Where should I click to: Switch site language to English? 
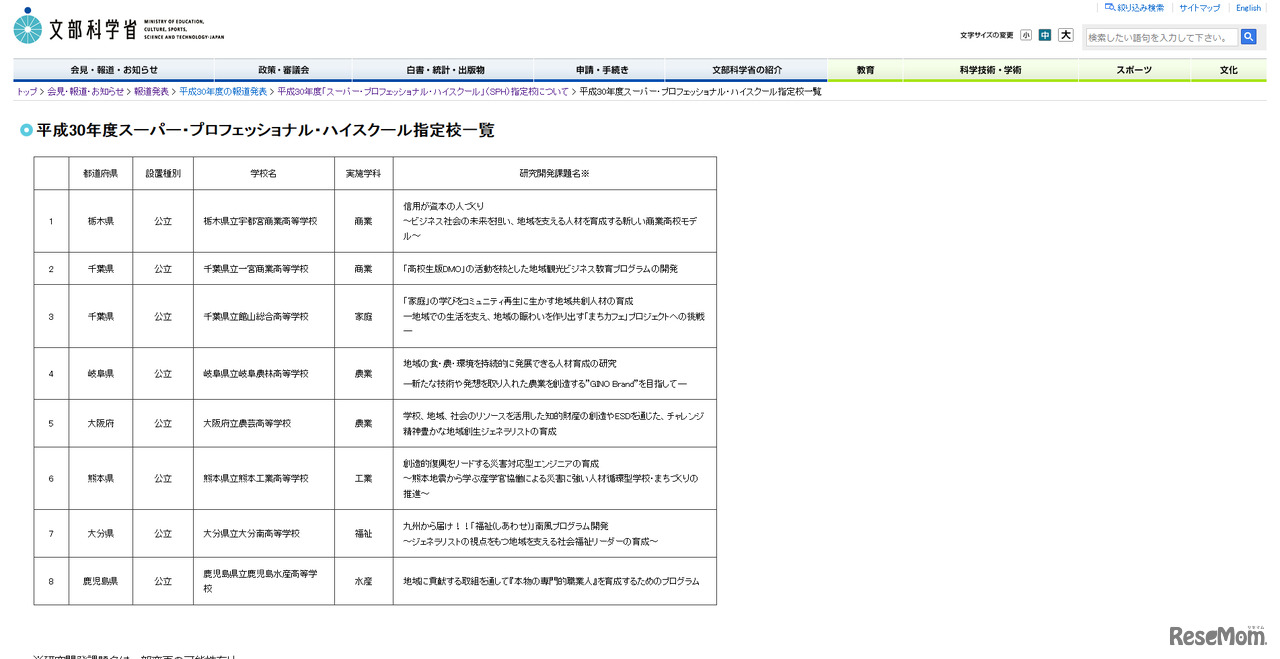point(1248,8)
